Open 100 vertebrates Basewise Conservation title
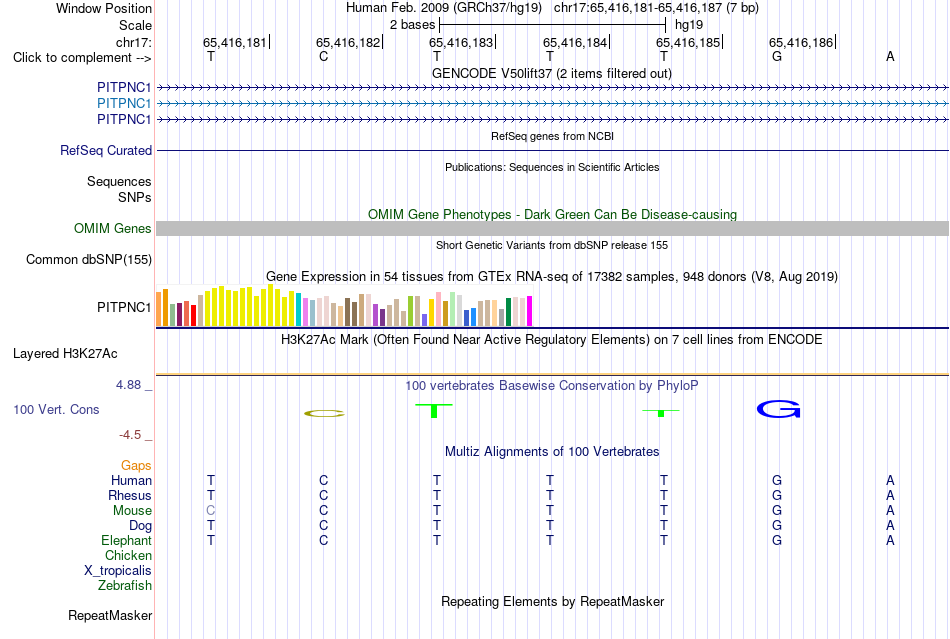The width and height of the screenshot is (950, 639). [552, 386]
